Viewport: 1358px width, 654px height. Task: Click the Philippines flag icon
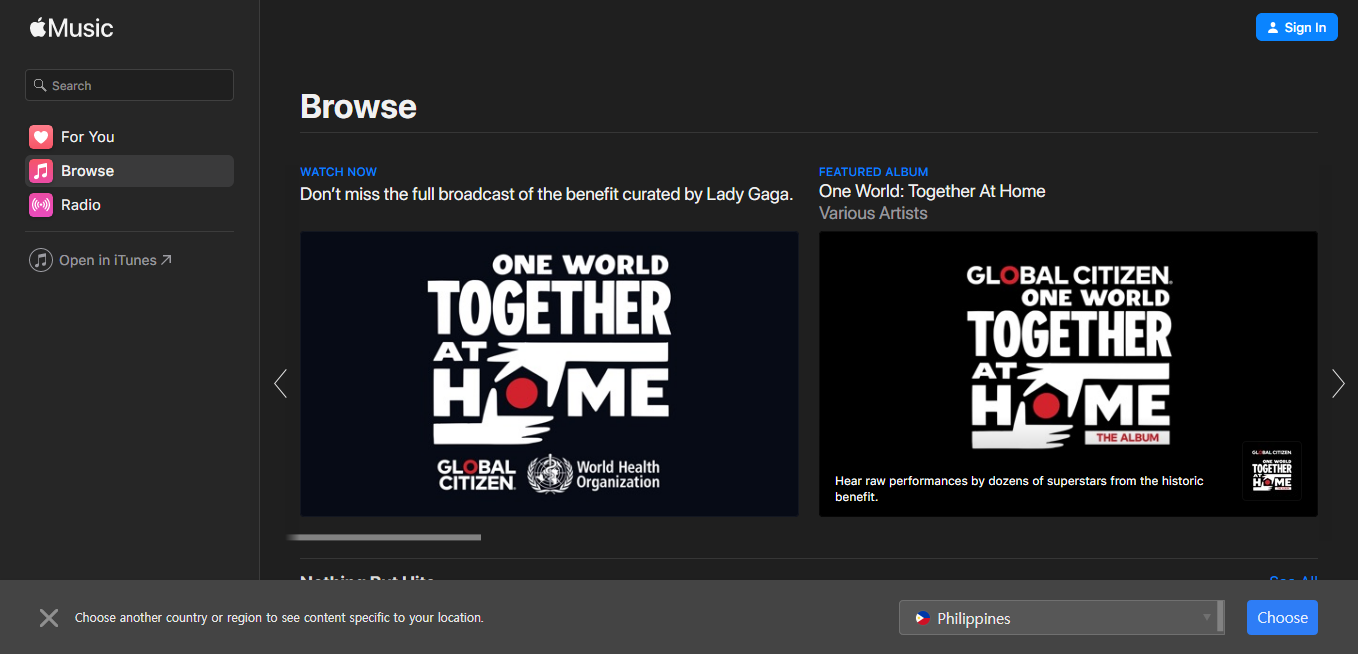coord(922,619)
